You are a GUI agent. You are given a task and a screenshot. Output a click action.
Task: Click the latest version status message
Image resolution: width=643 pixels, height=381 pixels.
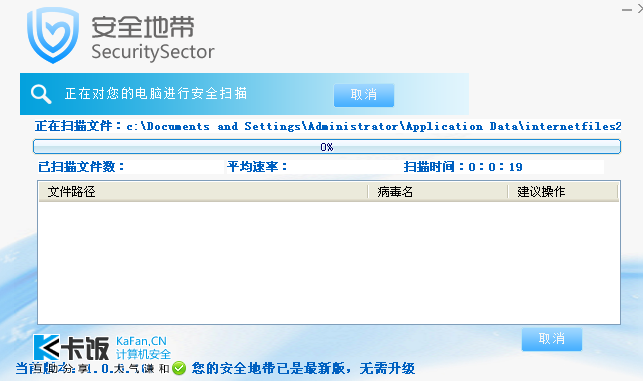[303, 368]
